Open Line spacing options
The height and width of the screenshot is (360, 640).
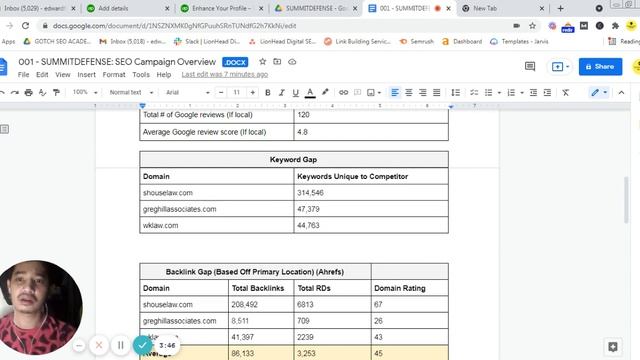click(456, 93)
